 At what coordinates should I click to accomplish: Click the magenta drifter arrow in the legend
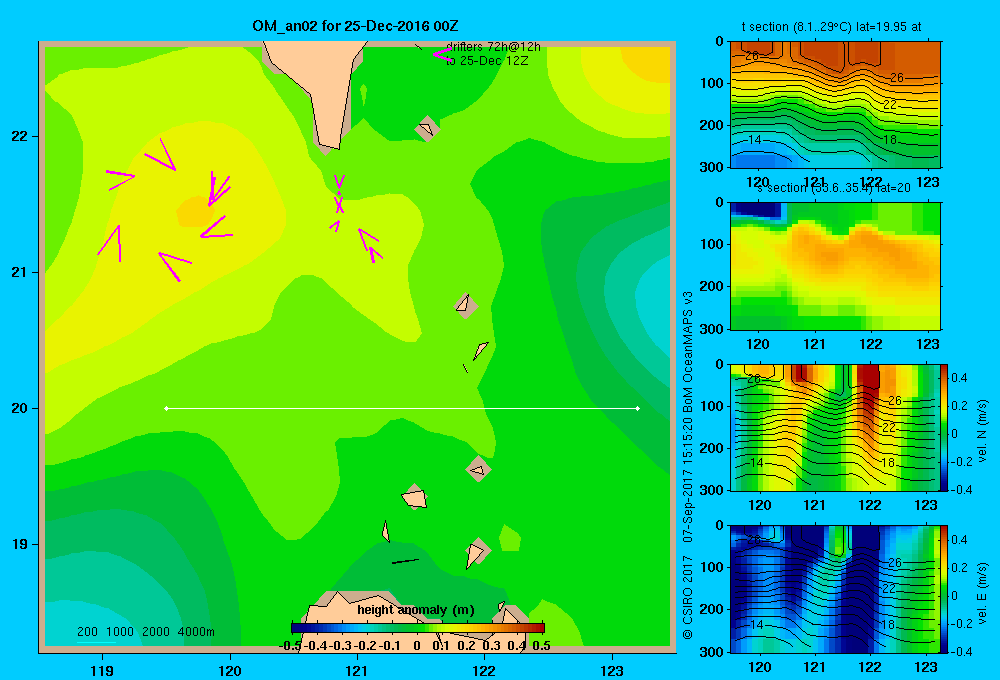pos(442,54)
